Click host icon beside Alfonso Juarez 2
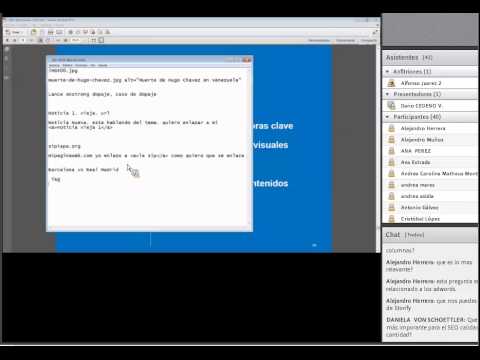The image size is (480, 360). tap(391, 83)
